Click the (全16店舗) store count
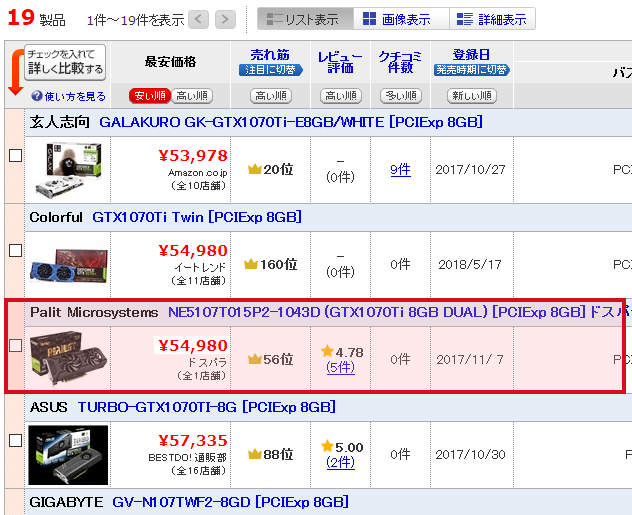The width and height of the screenshot is (632, 515). tap(199, 471)
